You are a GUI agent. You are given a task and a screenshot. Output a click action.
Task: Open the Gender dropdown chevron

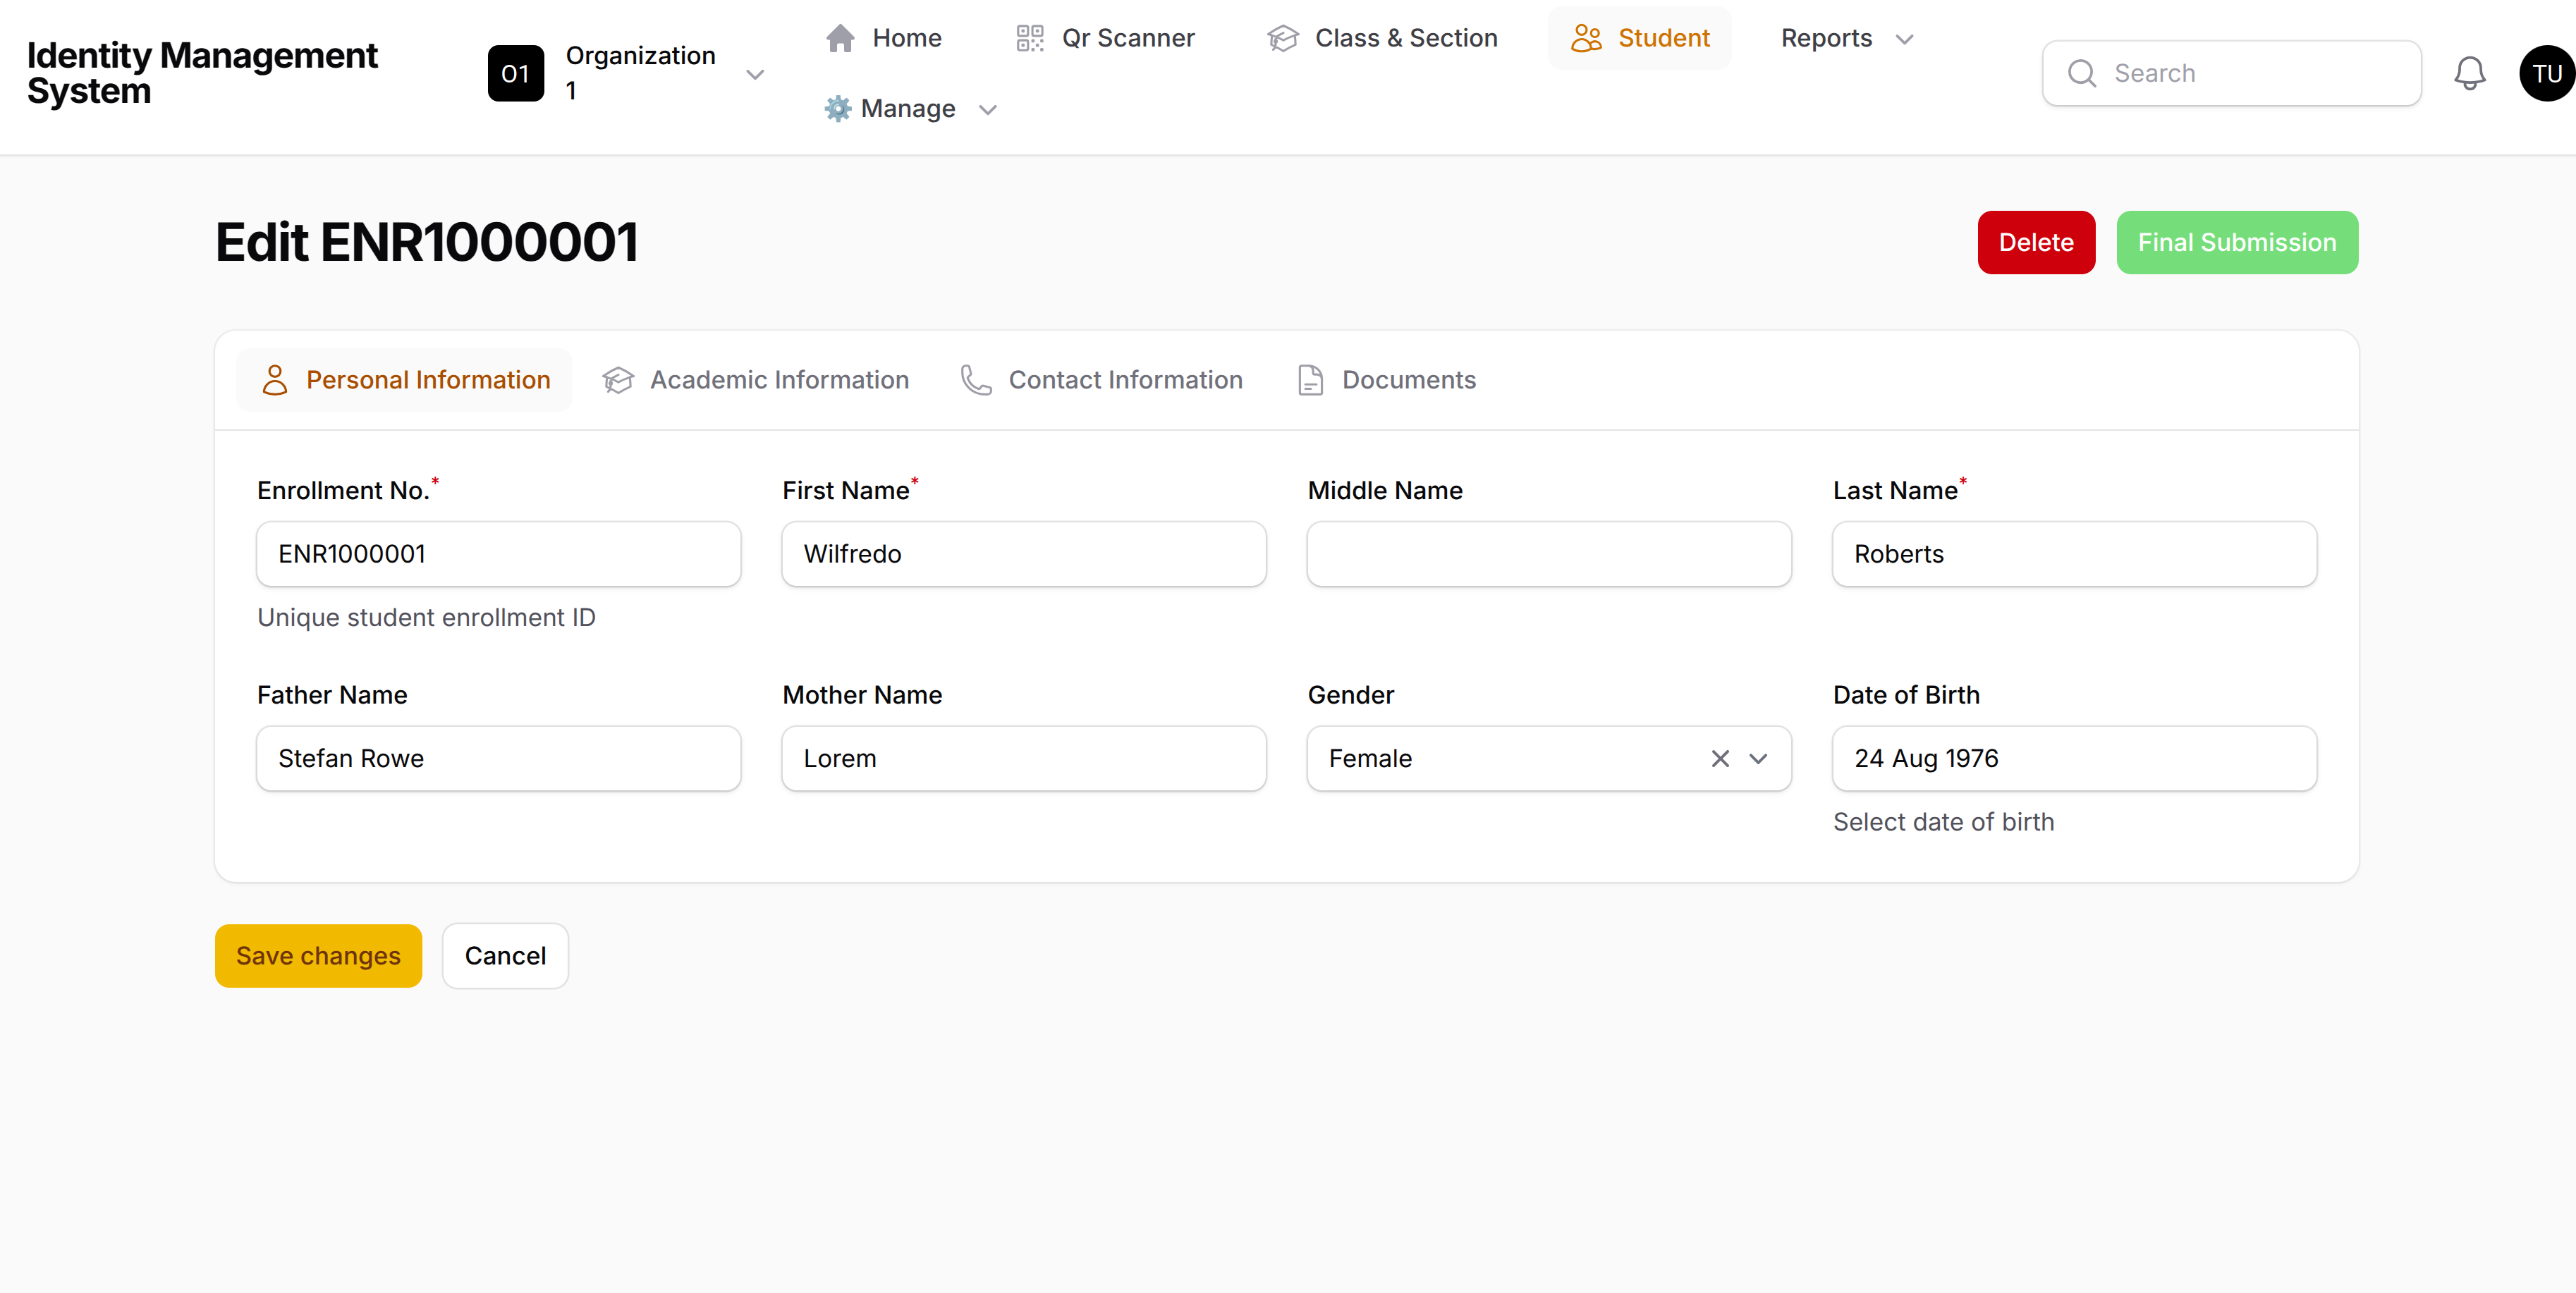coord(1759,759)
